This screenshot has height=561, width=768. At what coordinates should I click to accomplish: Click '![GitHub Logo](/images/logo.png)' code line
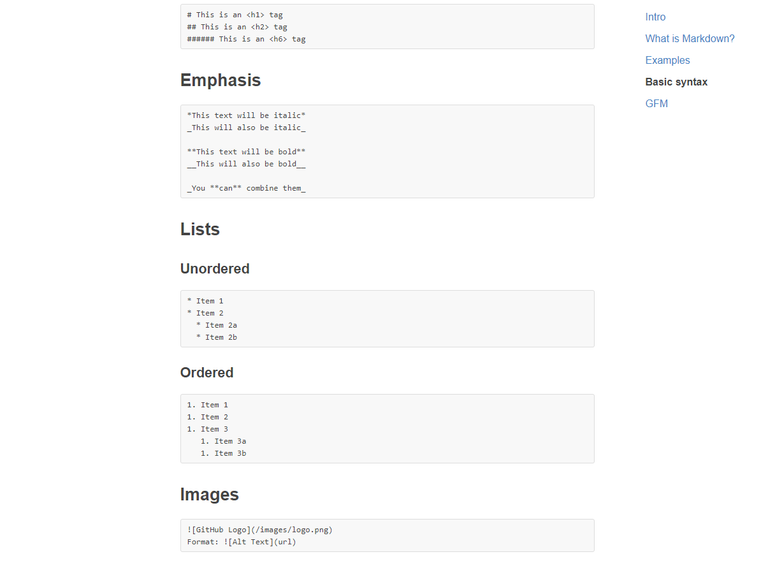260,530
